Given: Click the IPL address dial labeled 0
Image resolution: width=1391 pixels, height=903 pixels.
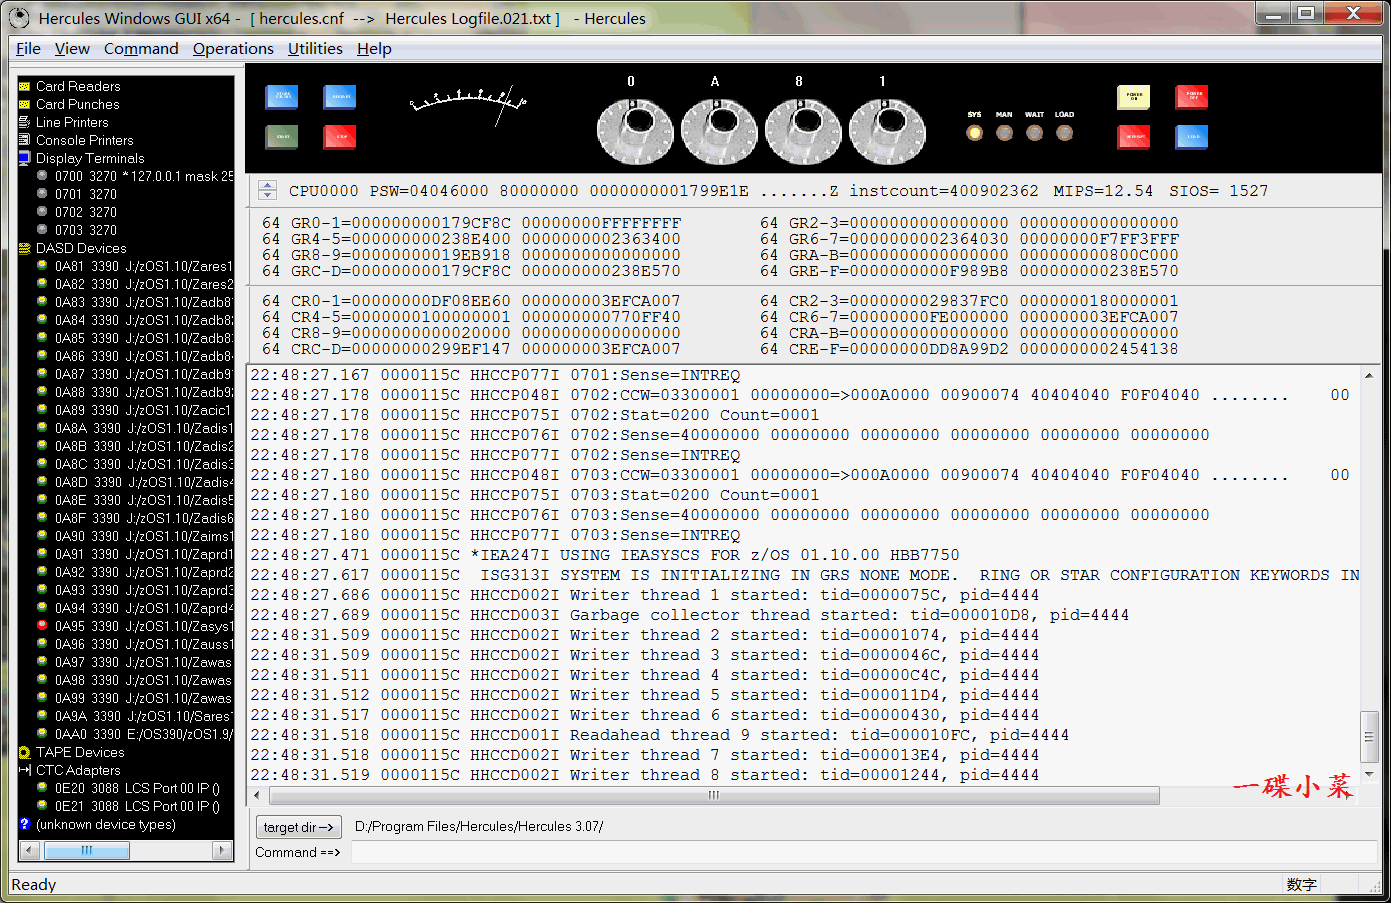Looking at the screenshot, I should 636,131.
